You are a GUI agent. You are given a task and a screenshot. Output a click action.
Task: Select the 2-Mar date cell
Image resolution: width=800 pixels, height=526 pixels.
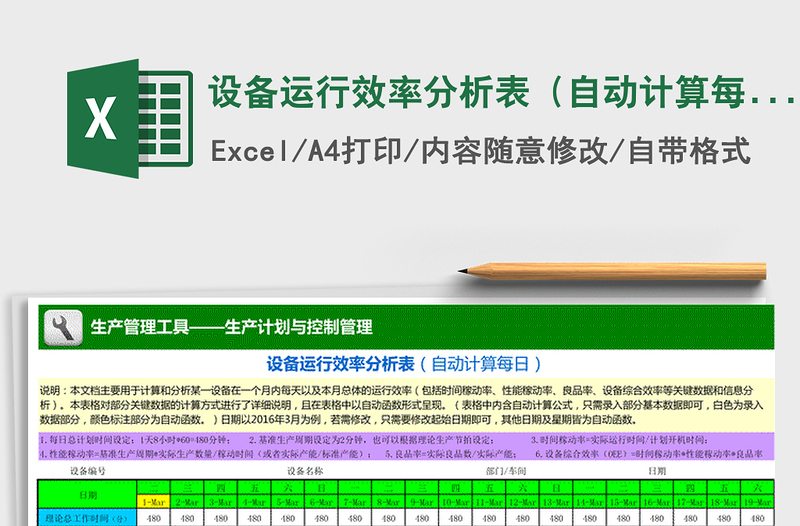tap(187, 503)
